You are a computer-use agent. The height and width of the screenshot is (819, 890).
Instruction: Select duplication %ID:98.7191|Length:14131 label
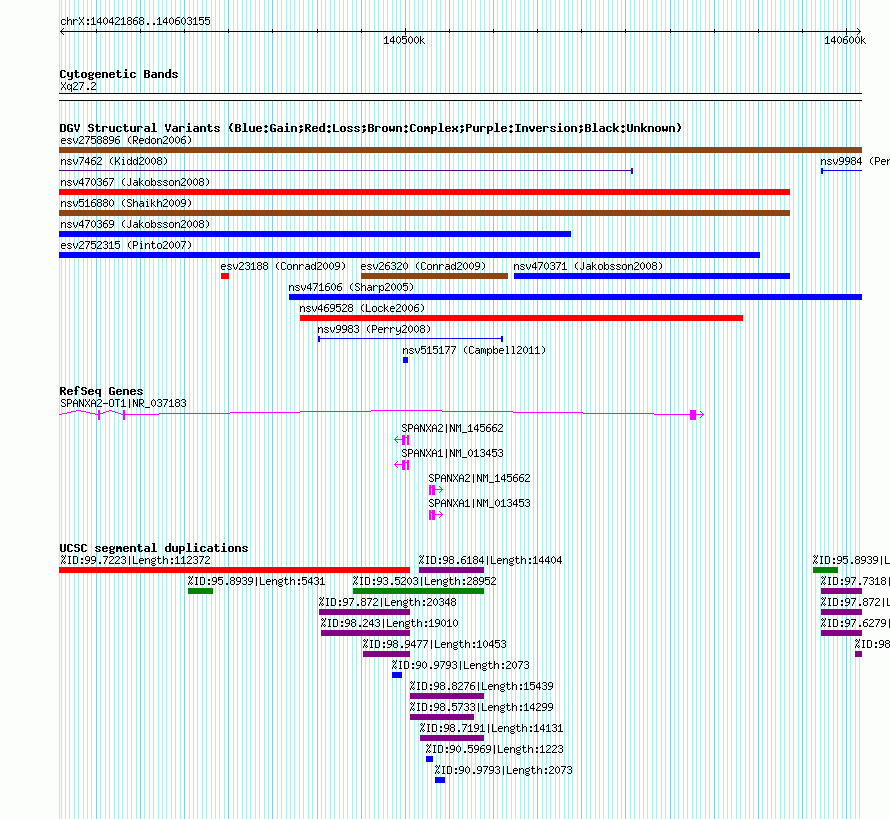pos(492,728)
